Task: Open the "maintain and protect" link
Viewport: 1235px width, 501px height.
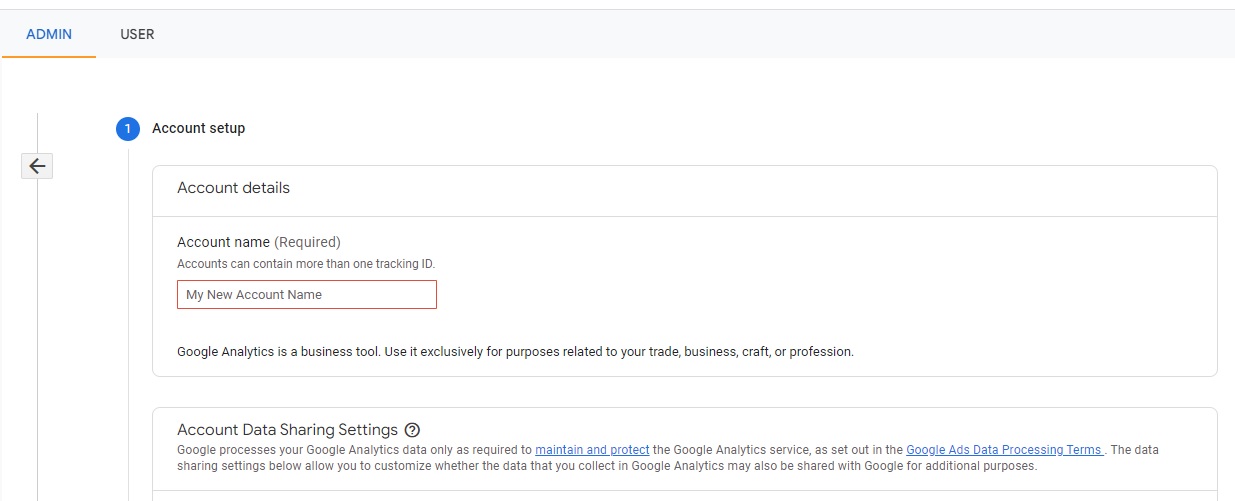Action: coord(592,450)
